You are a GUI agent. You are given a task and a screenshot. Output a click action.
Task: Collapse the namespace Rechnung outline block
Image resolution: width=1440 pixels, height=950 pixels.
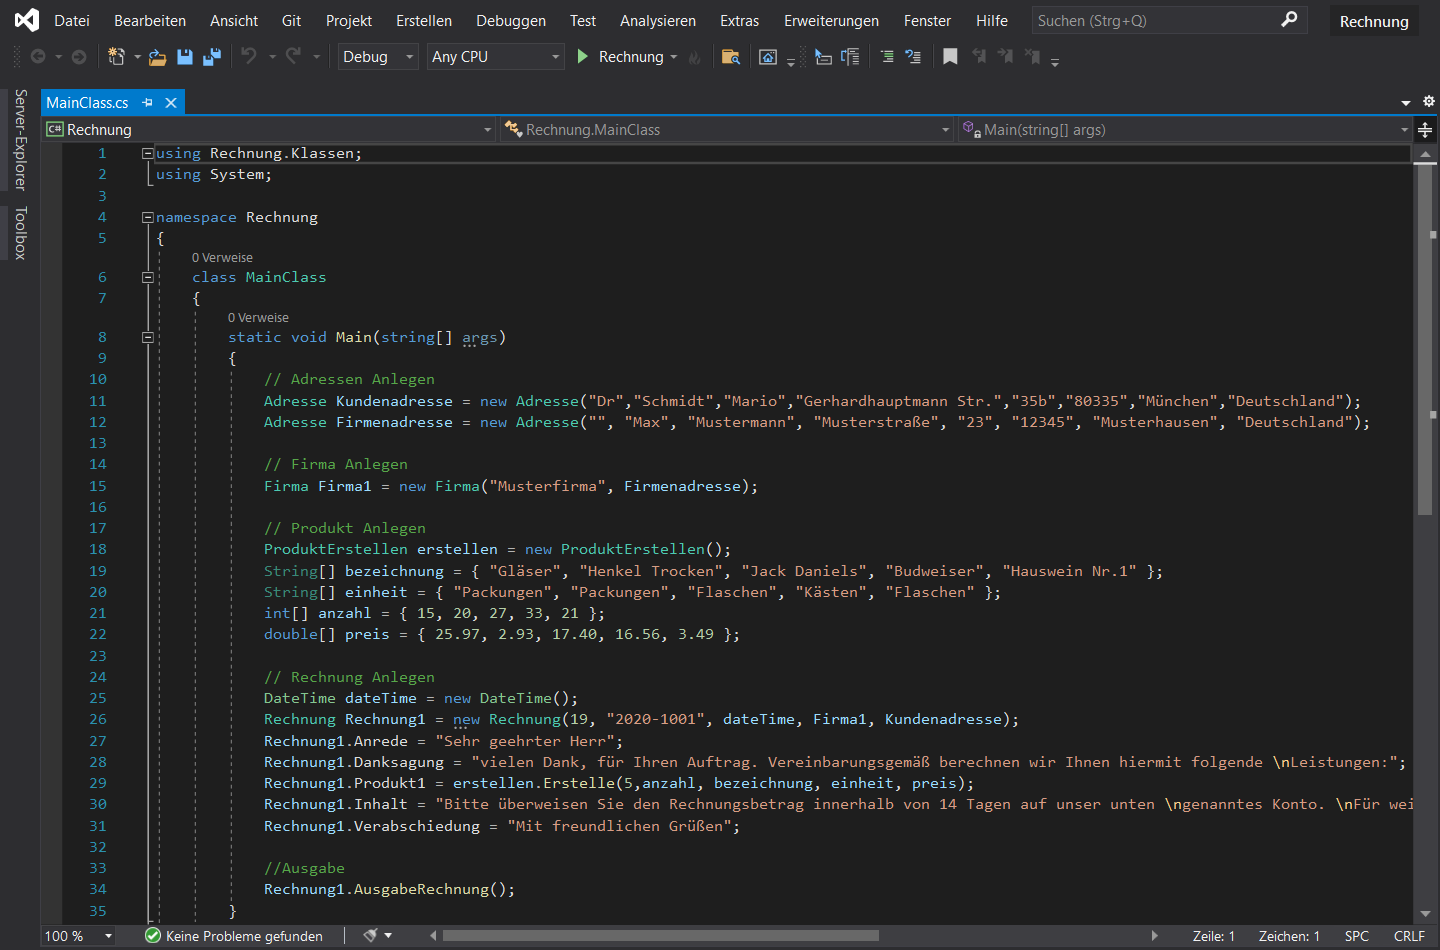pyautogui.click(x=148, y=217)
